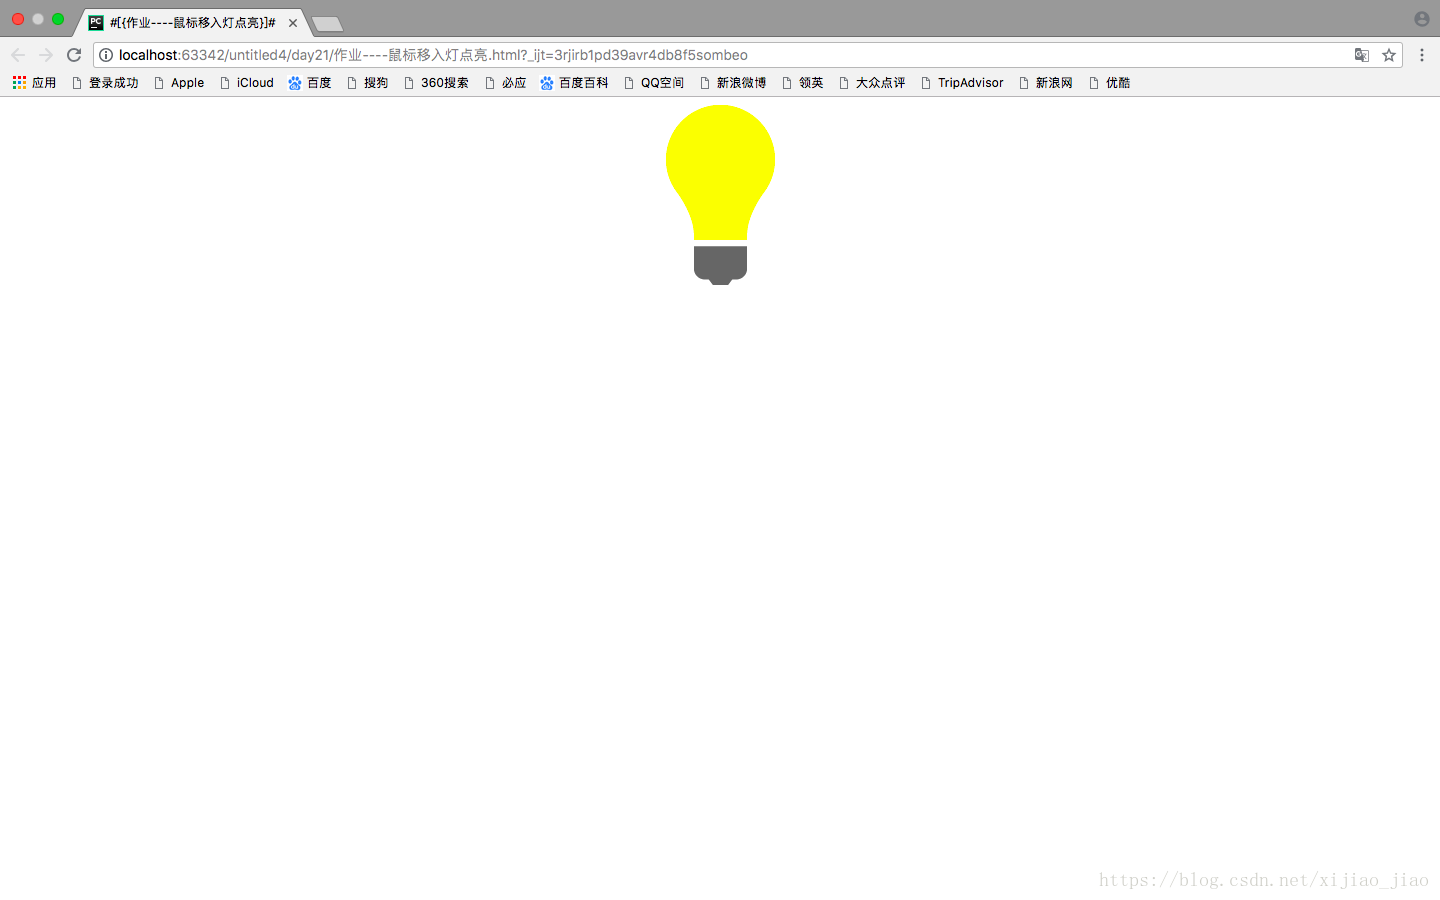The image size is (1440, 900).
Task: Click the browser back arrow
Action: [18, 55]
